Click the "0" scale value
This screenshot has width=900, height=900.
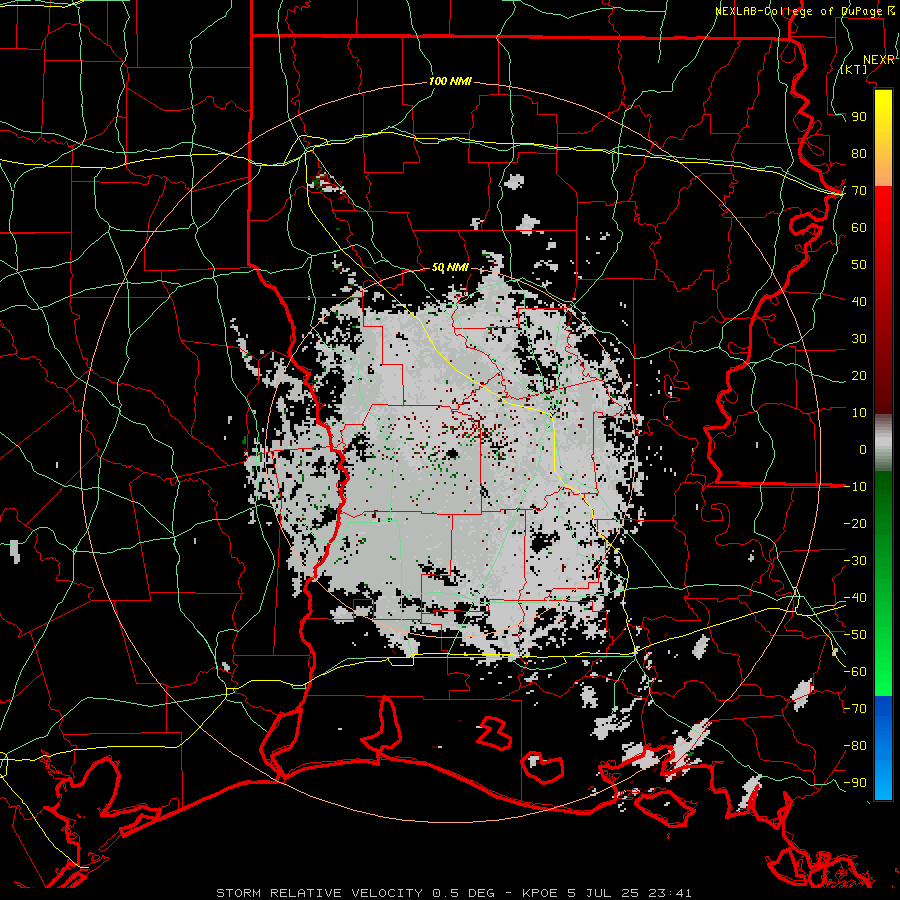(x=863, y=449)
